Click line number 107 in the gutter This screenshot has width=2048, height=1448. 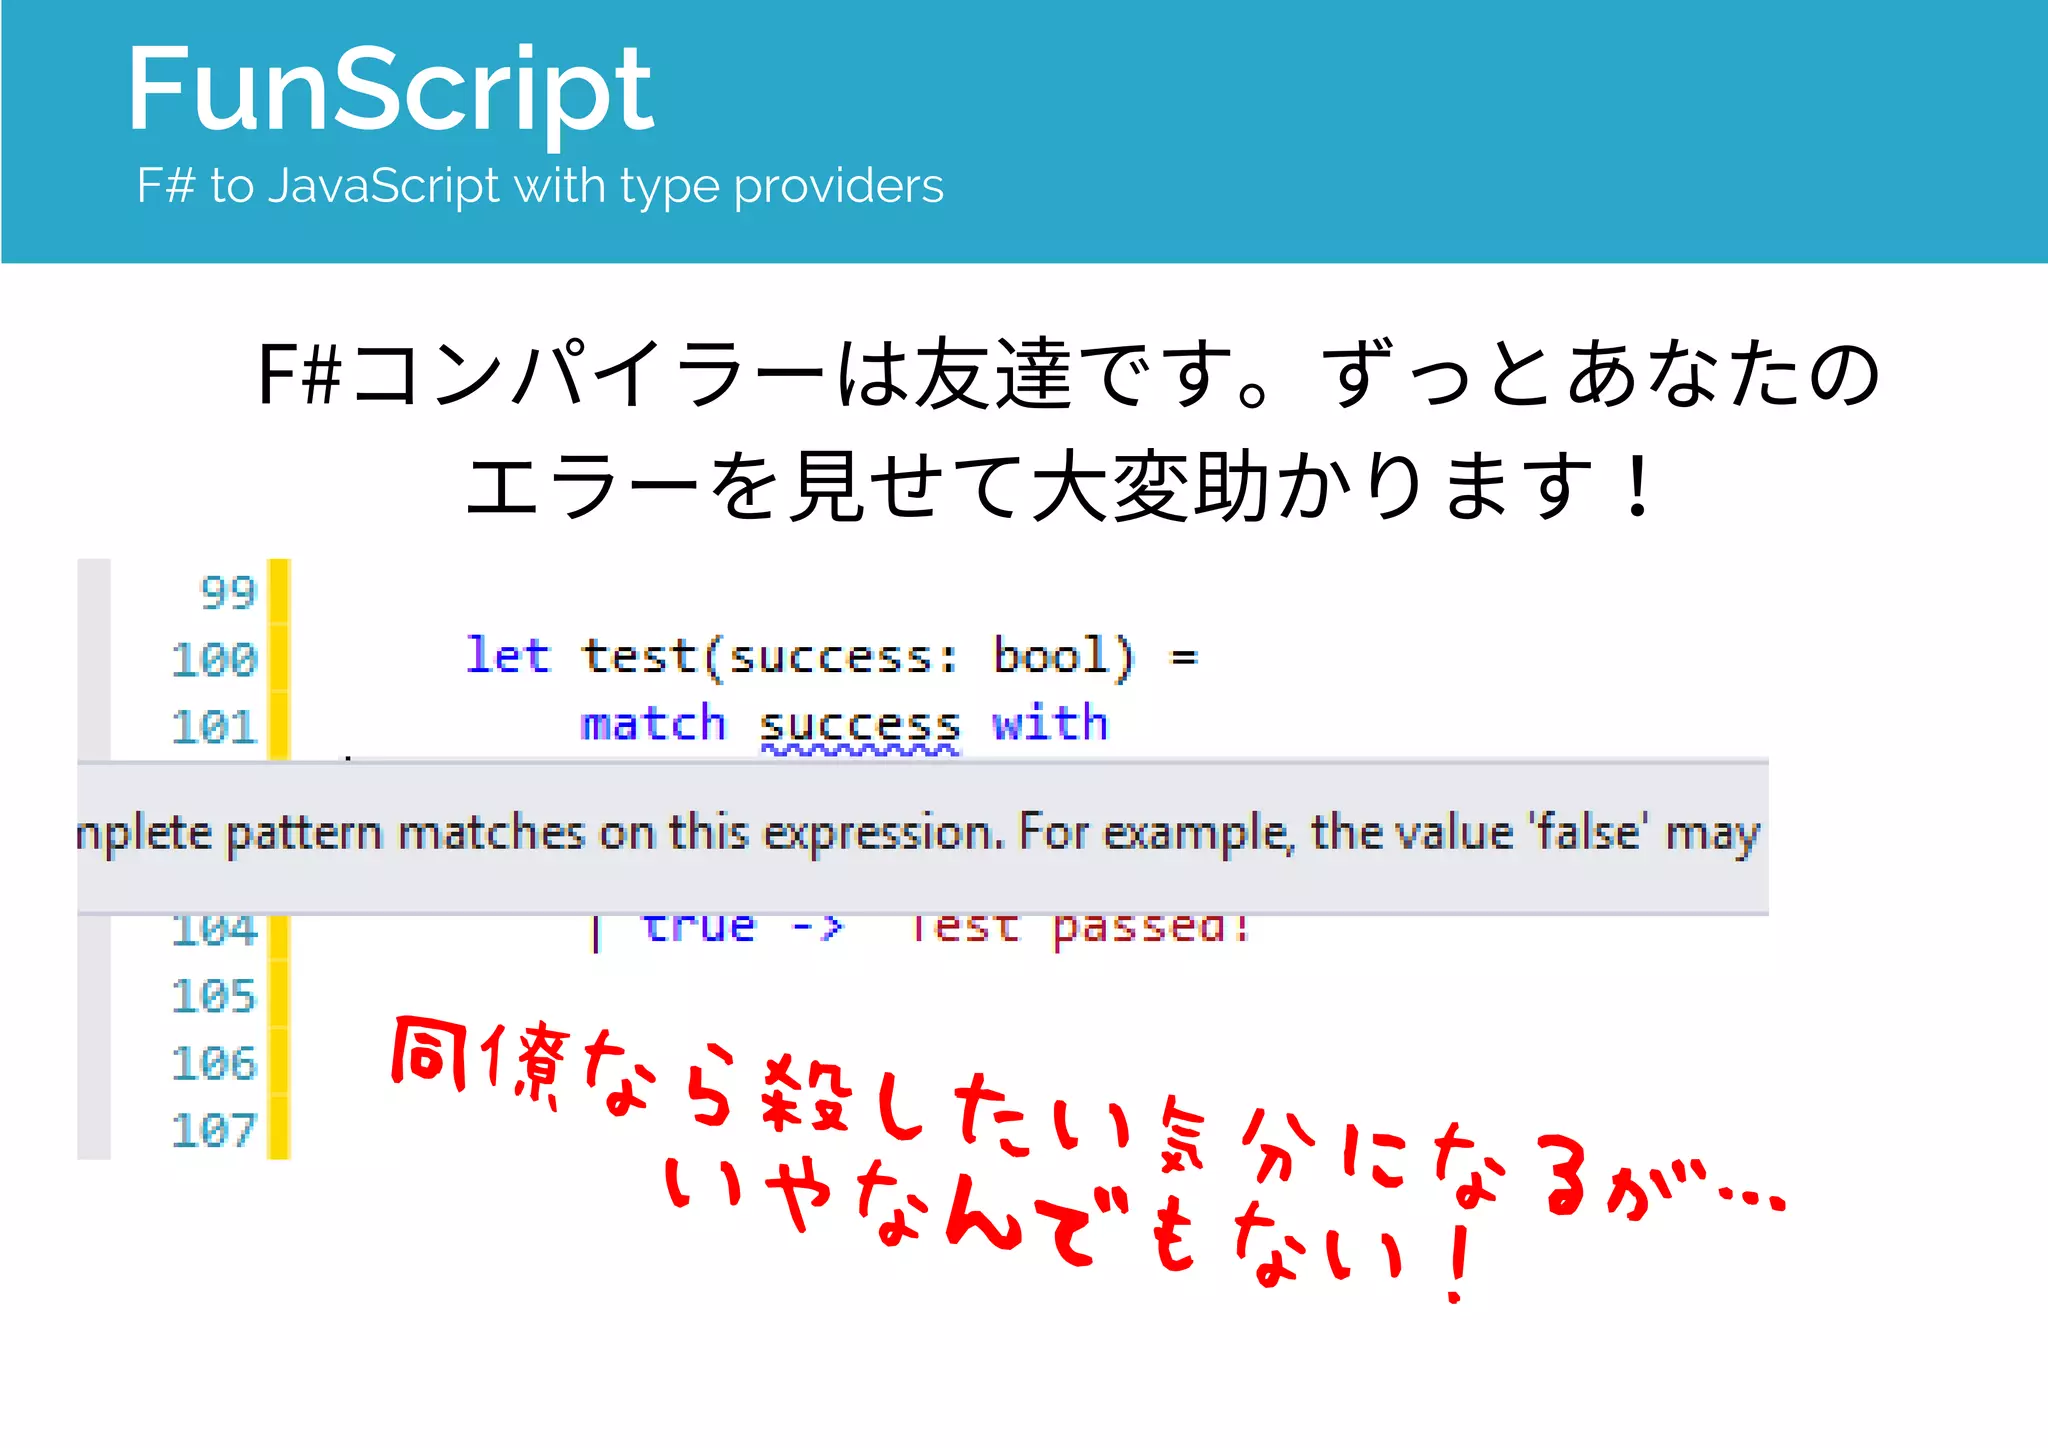click(215, 1130)
